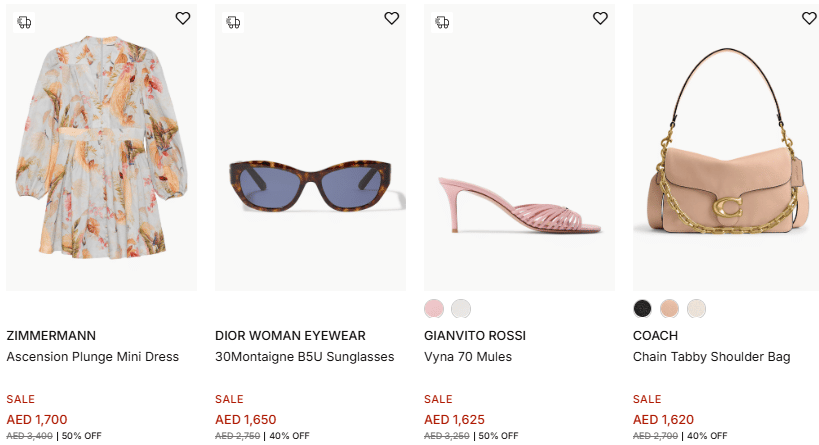This screenshot has height=445, width=819.
Task: Open Ascension Plunge Mini Dress product link
Action: tap(93, 357)
